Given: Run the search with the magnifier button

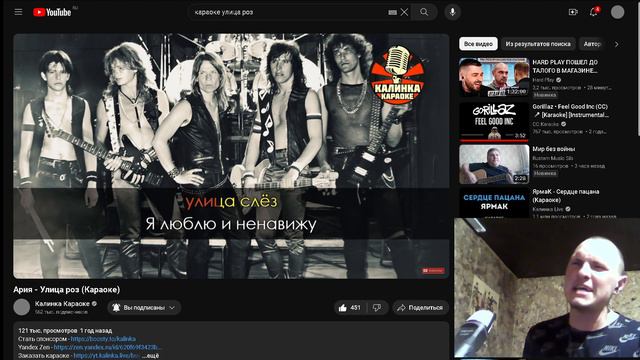Looking at the screenshot, I should 424,12.
